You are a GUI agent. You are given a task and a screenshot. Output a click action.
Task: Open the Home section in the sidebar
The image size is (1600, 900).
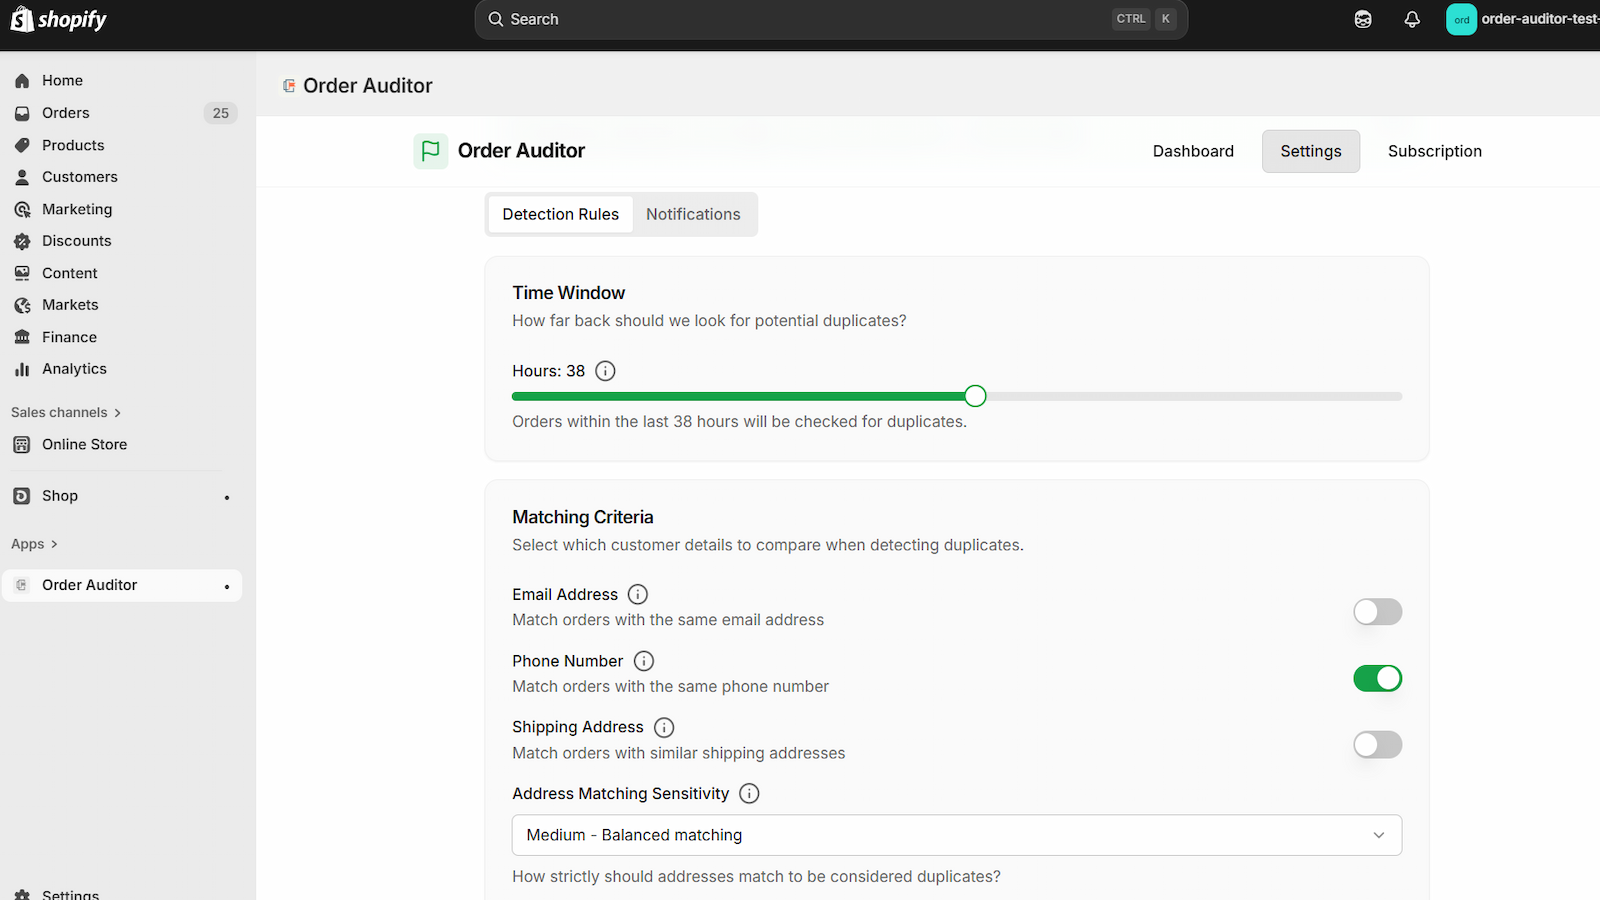click(x=62, y=80)
